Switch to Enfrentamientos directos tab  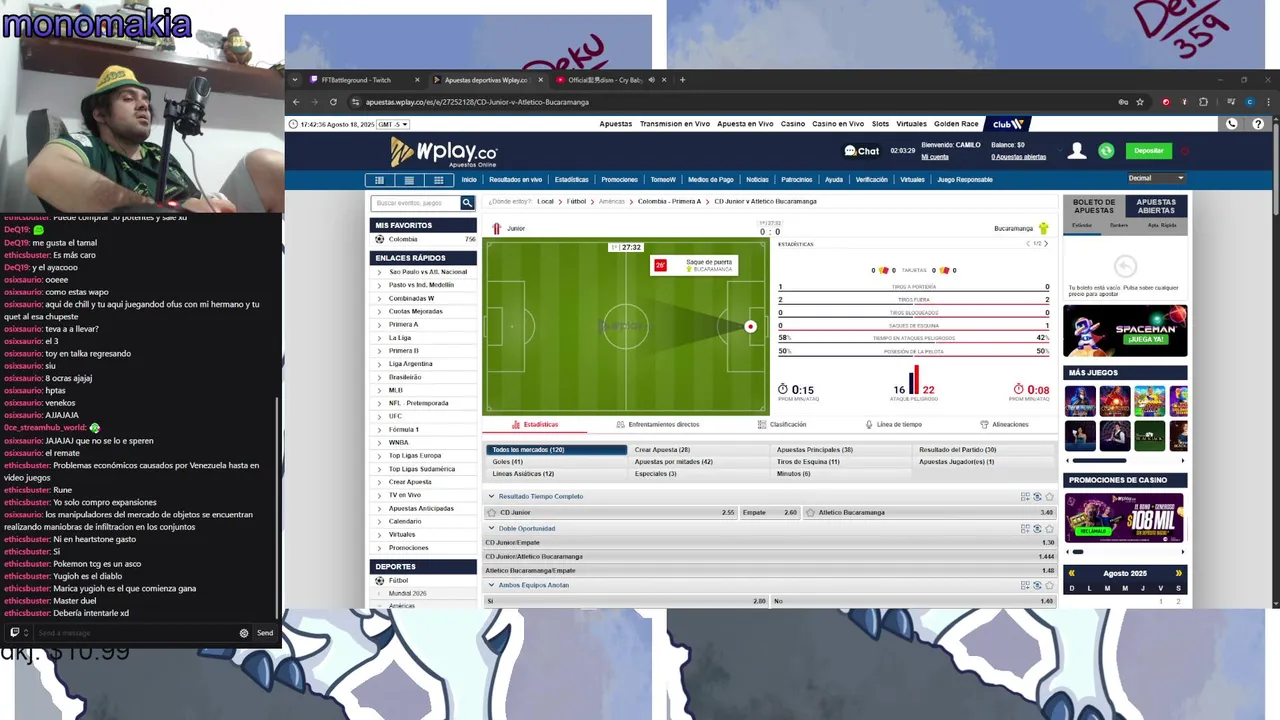(x=658, y=424)
